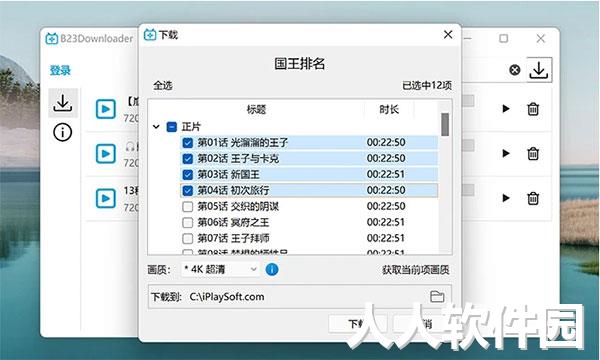600x360 pixels.
Task: Check episode 第05话 交织的阴谋
Action: pos(188,207)
